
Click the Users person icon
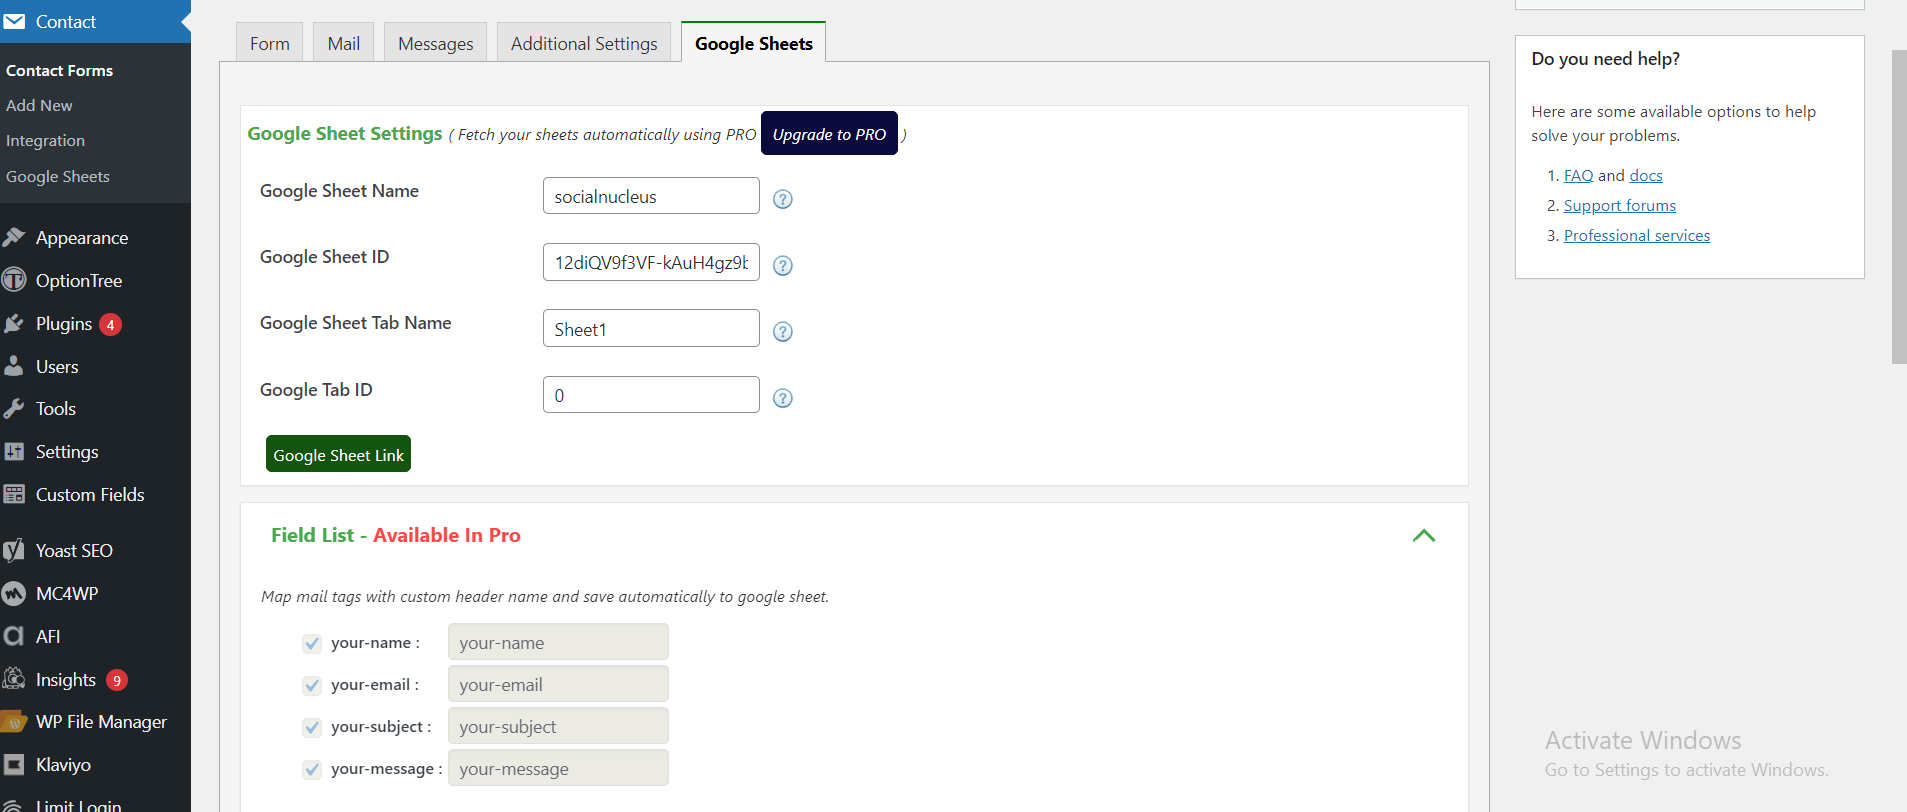14,366
